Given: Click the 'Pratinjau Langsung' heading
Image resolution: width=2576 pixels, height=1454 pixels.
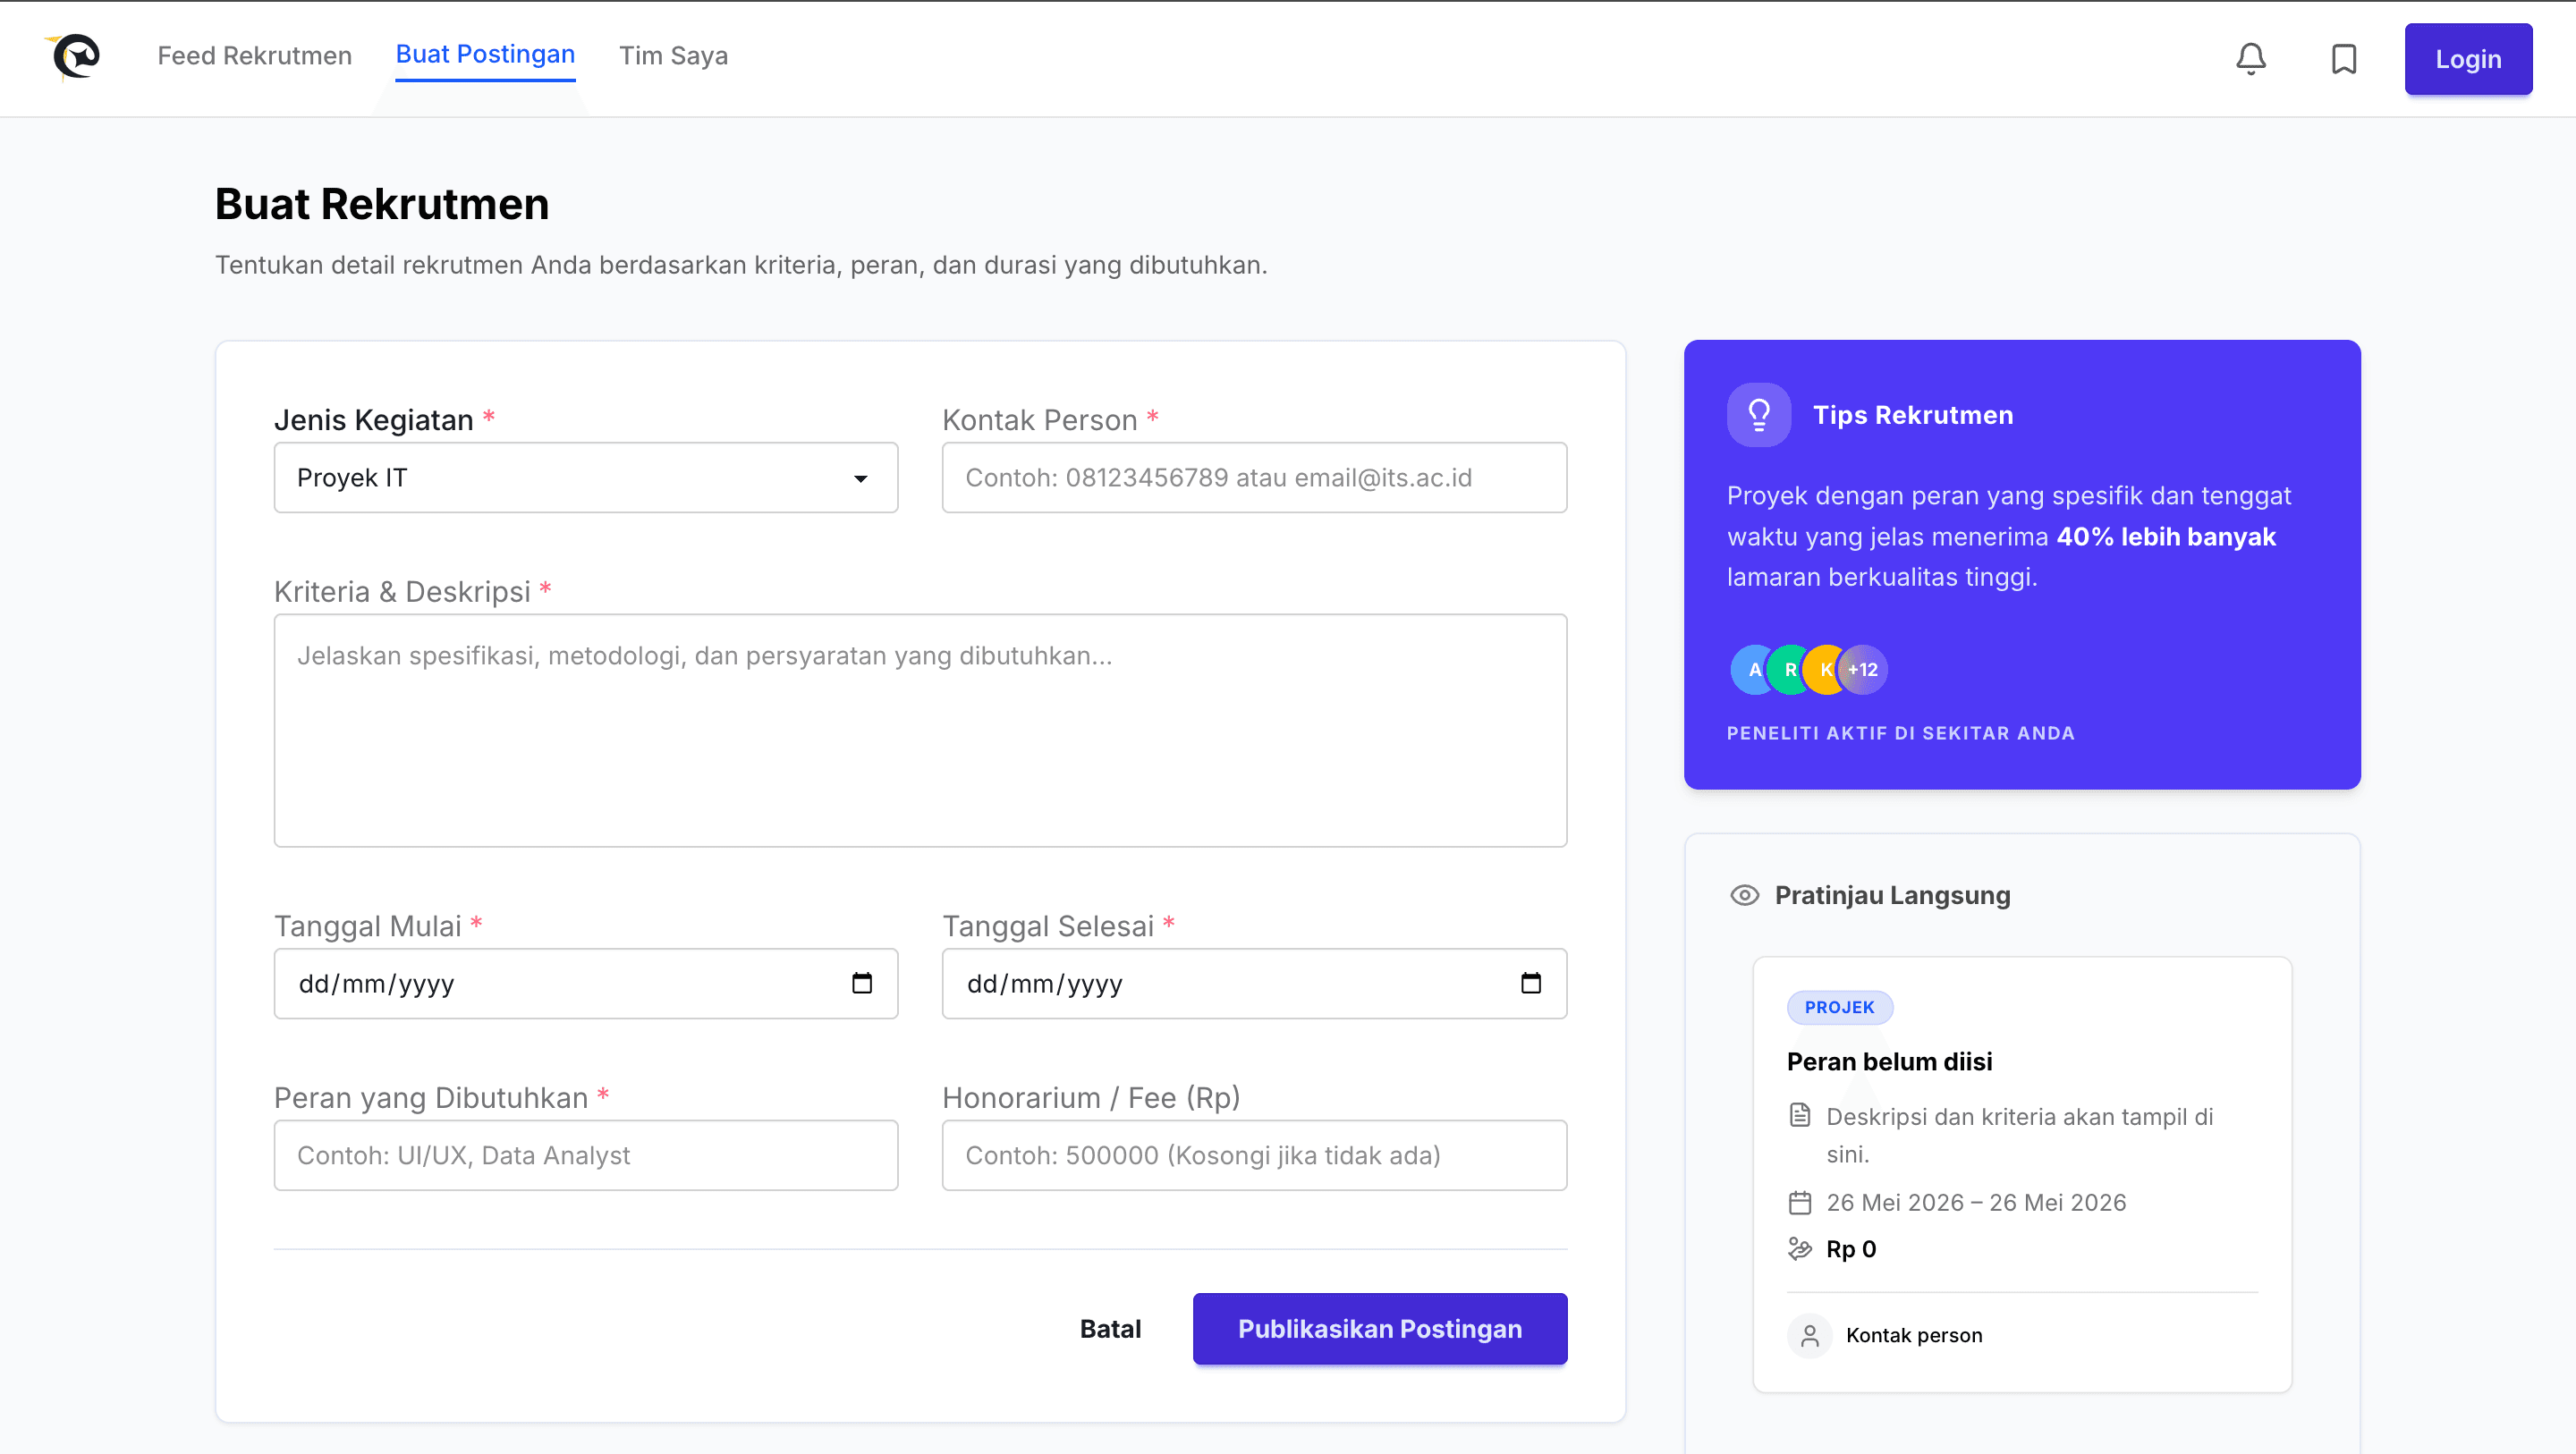Looking at the screenshot, I should 1892,895.
